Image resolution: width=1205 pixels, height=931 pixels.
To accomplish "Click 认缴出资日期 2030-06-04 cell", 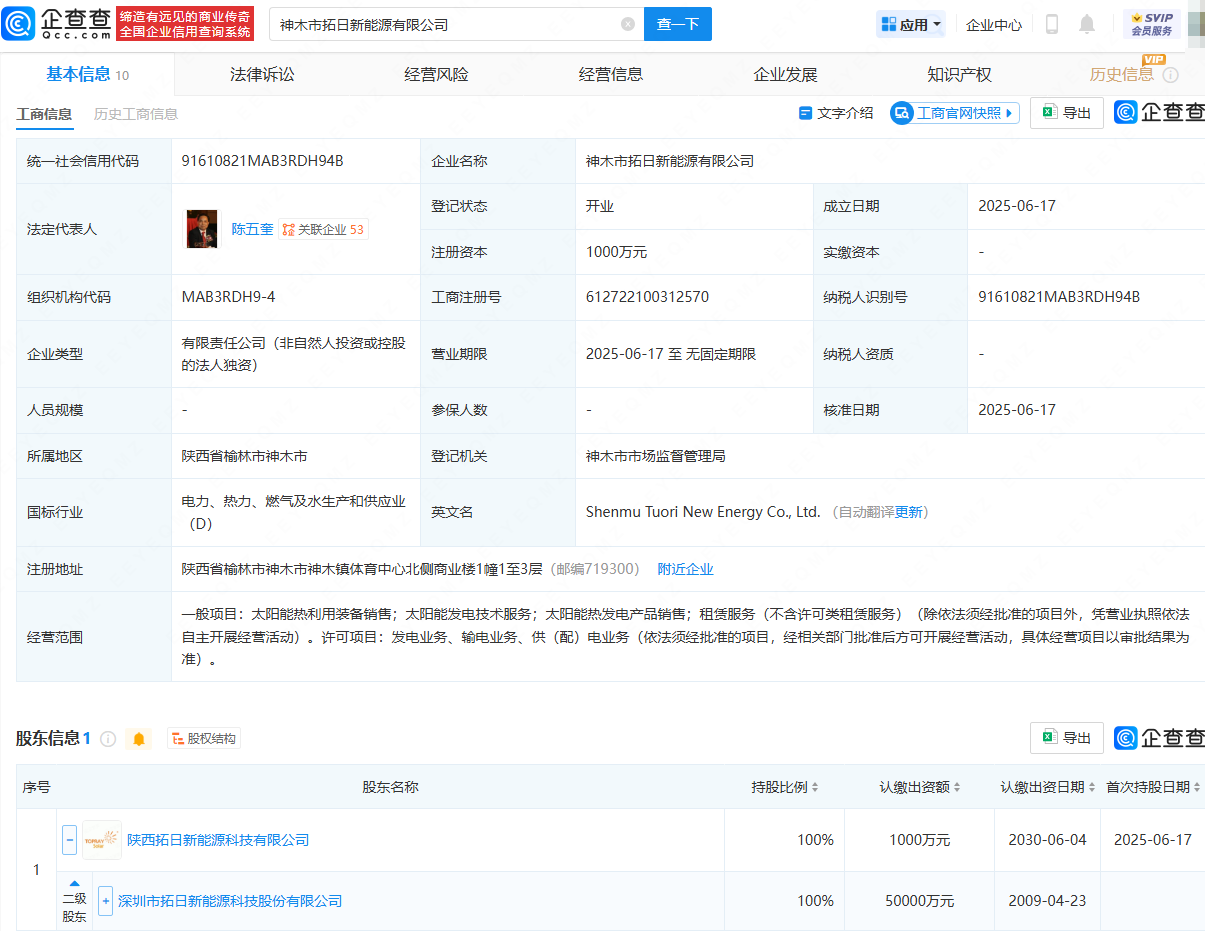I will click(x=1047, y=840).
